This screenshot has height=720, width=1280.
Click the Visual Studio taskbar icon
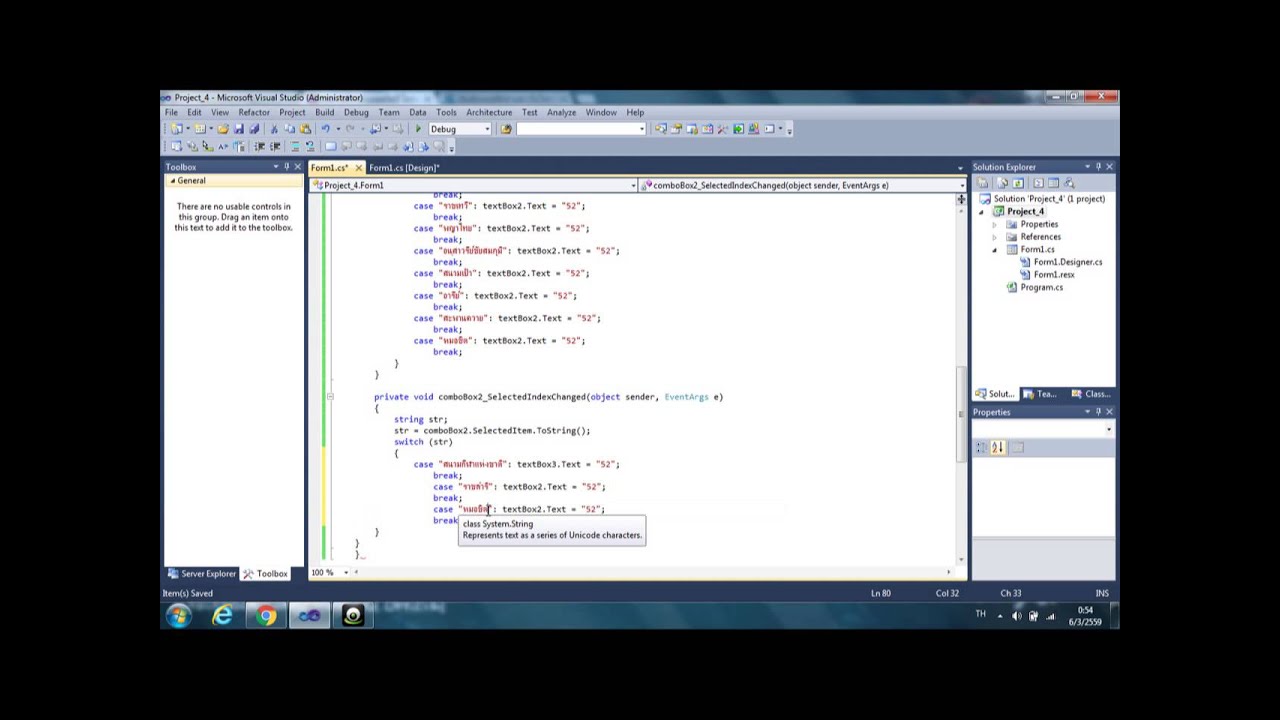[x=309, y=616]
